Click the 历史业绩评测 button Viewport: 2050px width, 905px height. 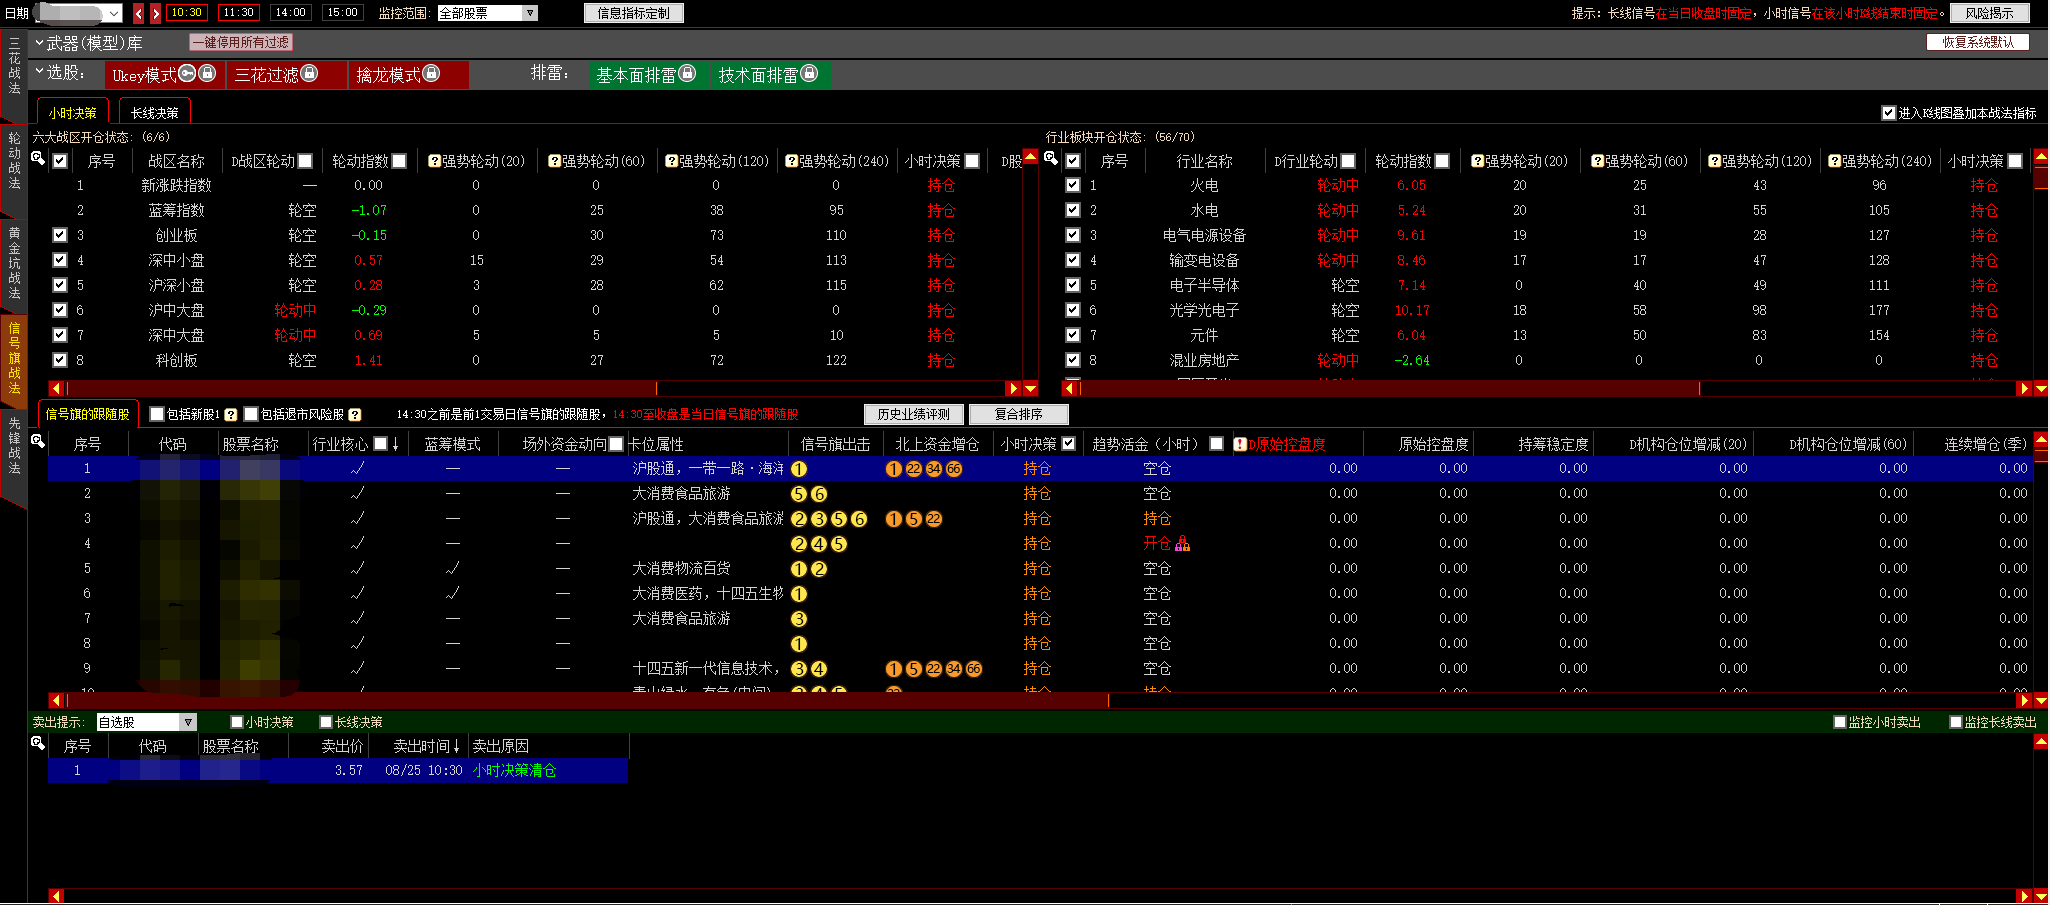point(913,414)
